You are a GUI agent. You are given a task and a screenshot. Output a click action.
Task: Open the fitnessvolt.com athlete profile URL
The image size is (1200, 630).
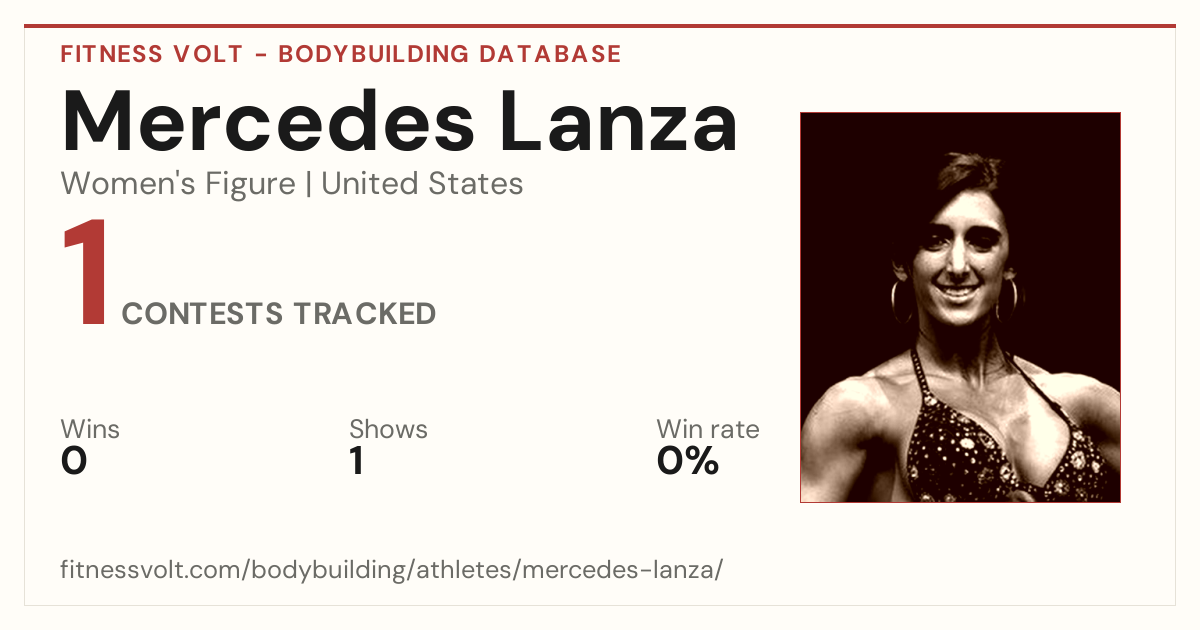[391, 570]
